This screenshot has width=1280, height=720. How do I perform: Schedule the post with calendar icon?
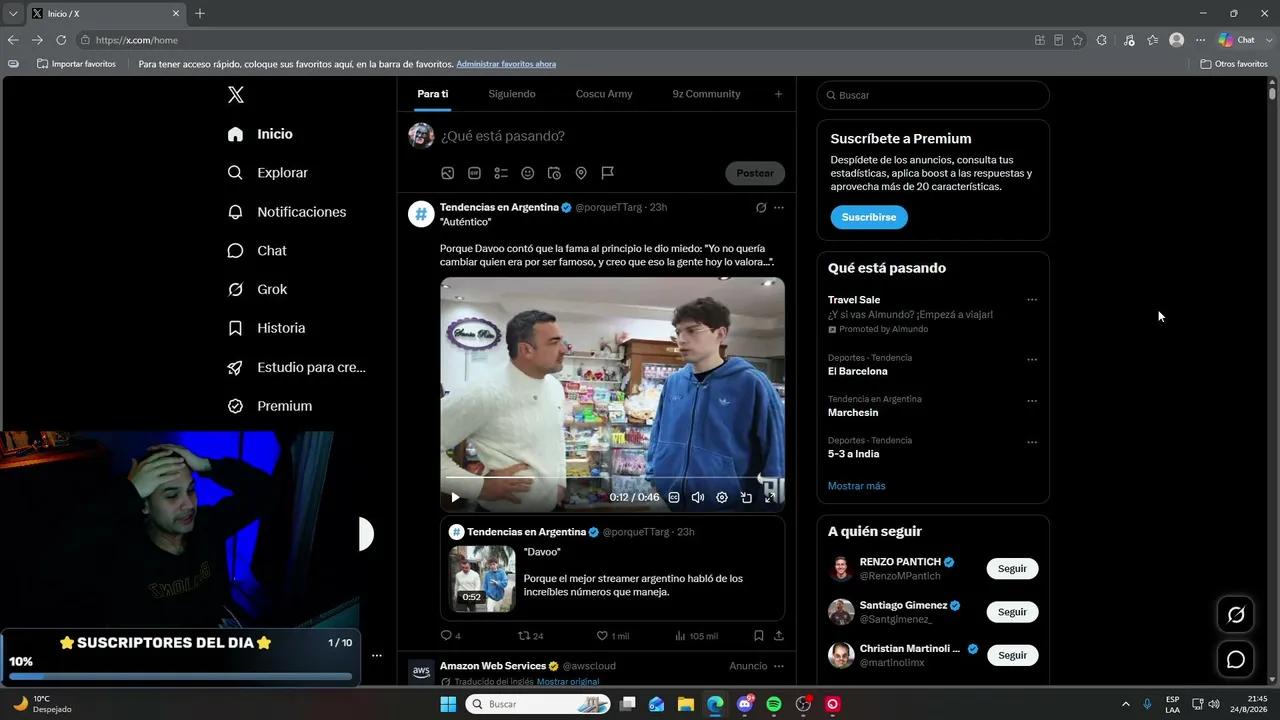(554, 173)
